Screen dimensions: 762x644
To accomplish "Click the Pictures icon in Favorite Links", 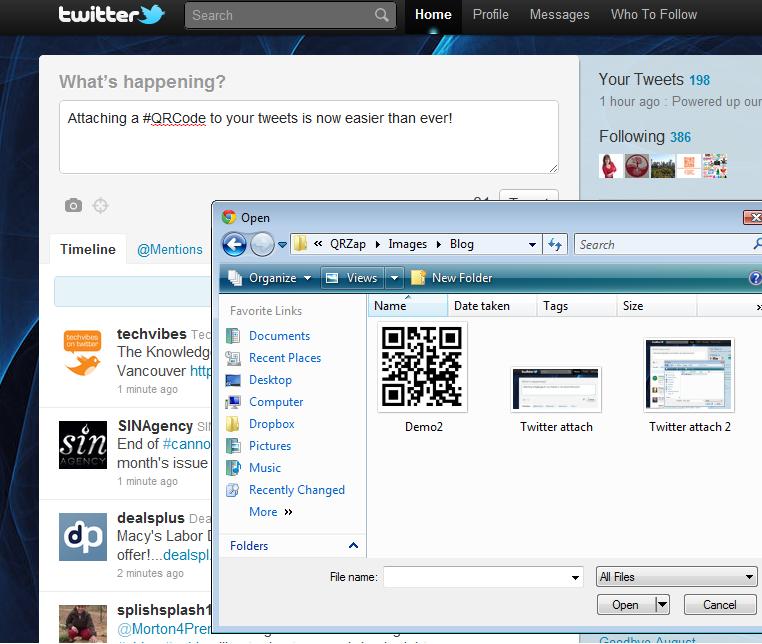I will (x=233, y=446).
